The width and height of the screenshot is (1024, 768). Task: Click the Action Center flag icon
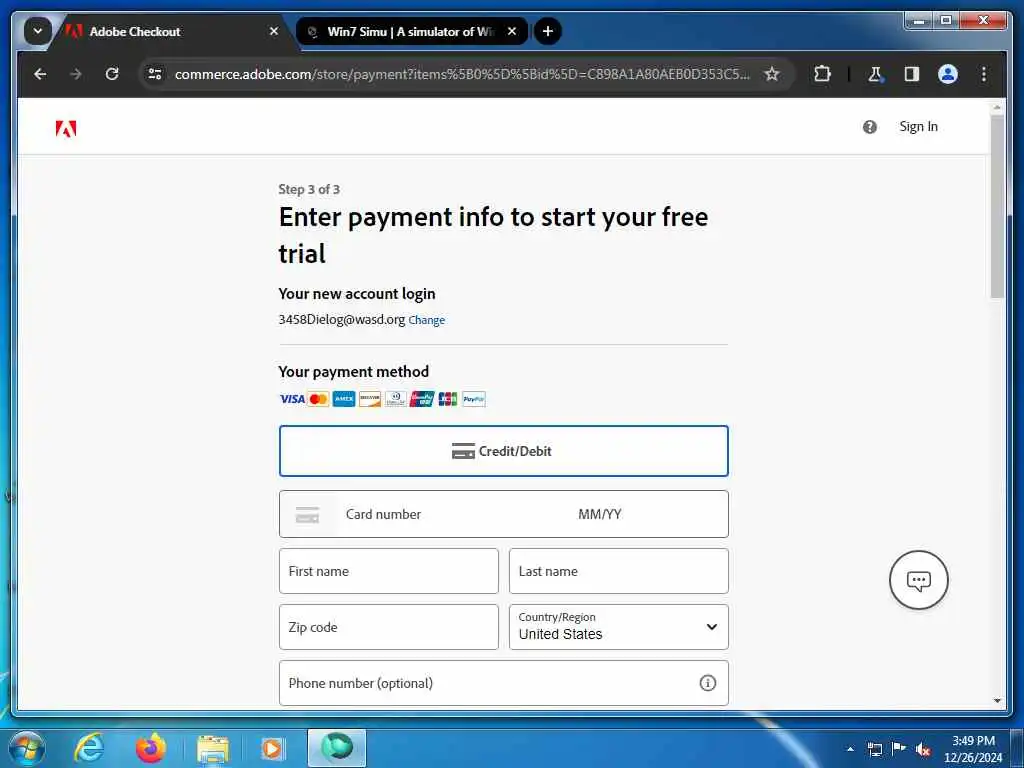pos(899,749)
